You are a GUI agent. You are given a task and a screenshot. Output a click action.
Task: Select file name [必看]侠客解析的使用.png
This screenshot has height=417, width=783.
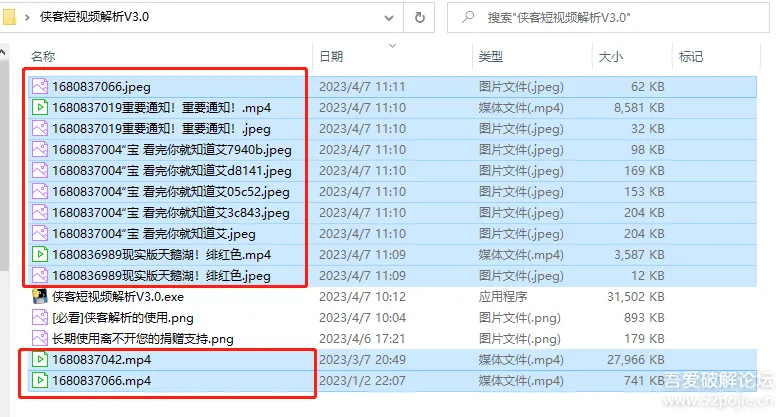123,318
